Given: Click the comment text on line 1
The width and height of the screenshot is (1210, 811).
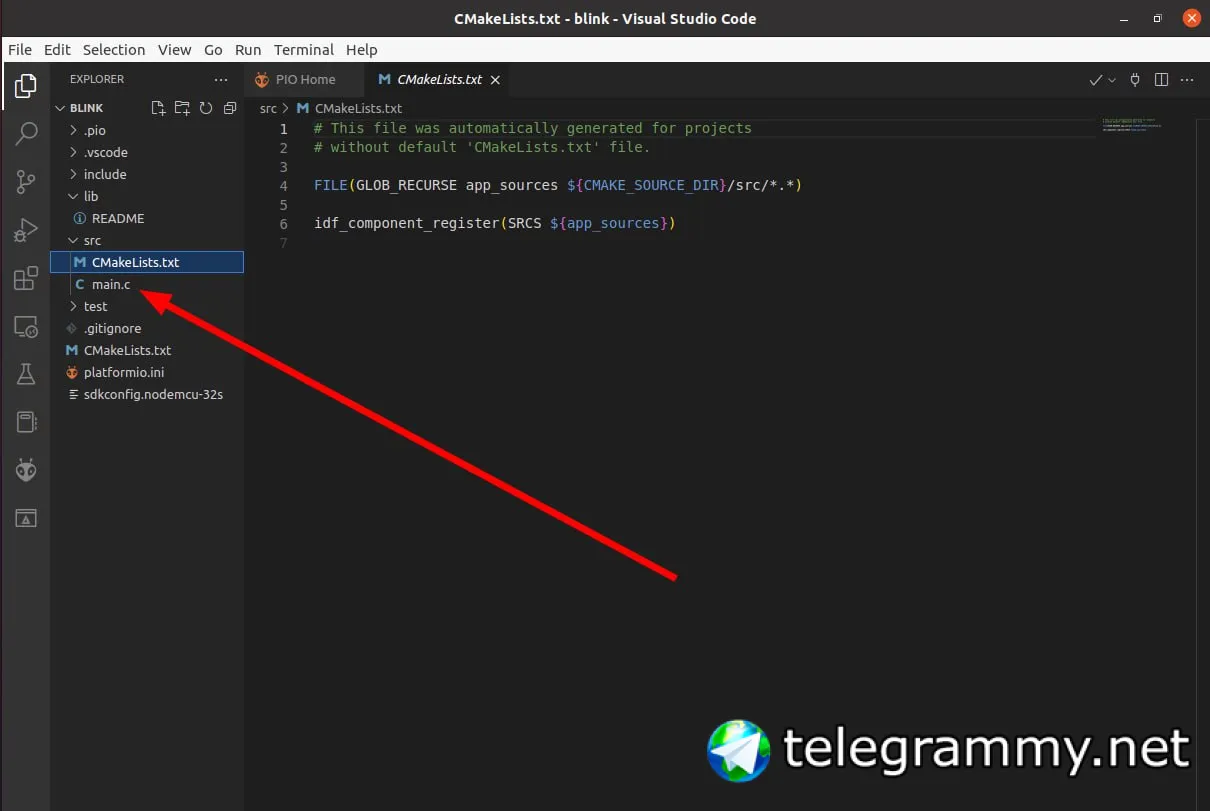Looking at the screenshot, I should tap(532, 128).
